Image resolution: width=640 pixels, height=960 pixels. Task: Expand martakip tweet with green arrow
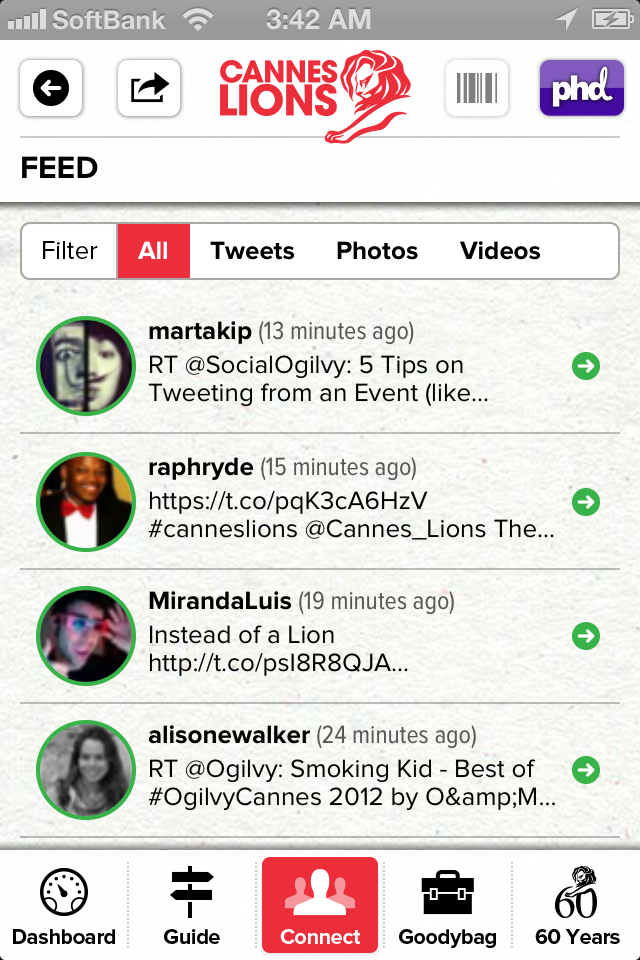[x=586, y=366]
